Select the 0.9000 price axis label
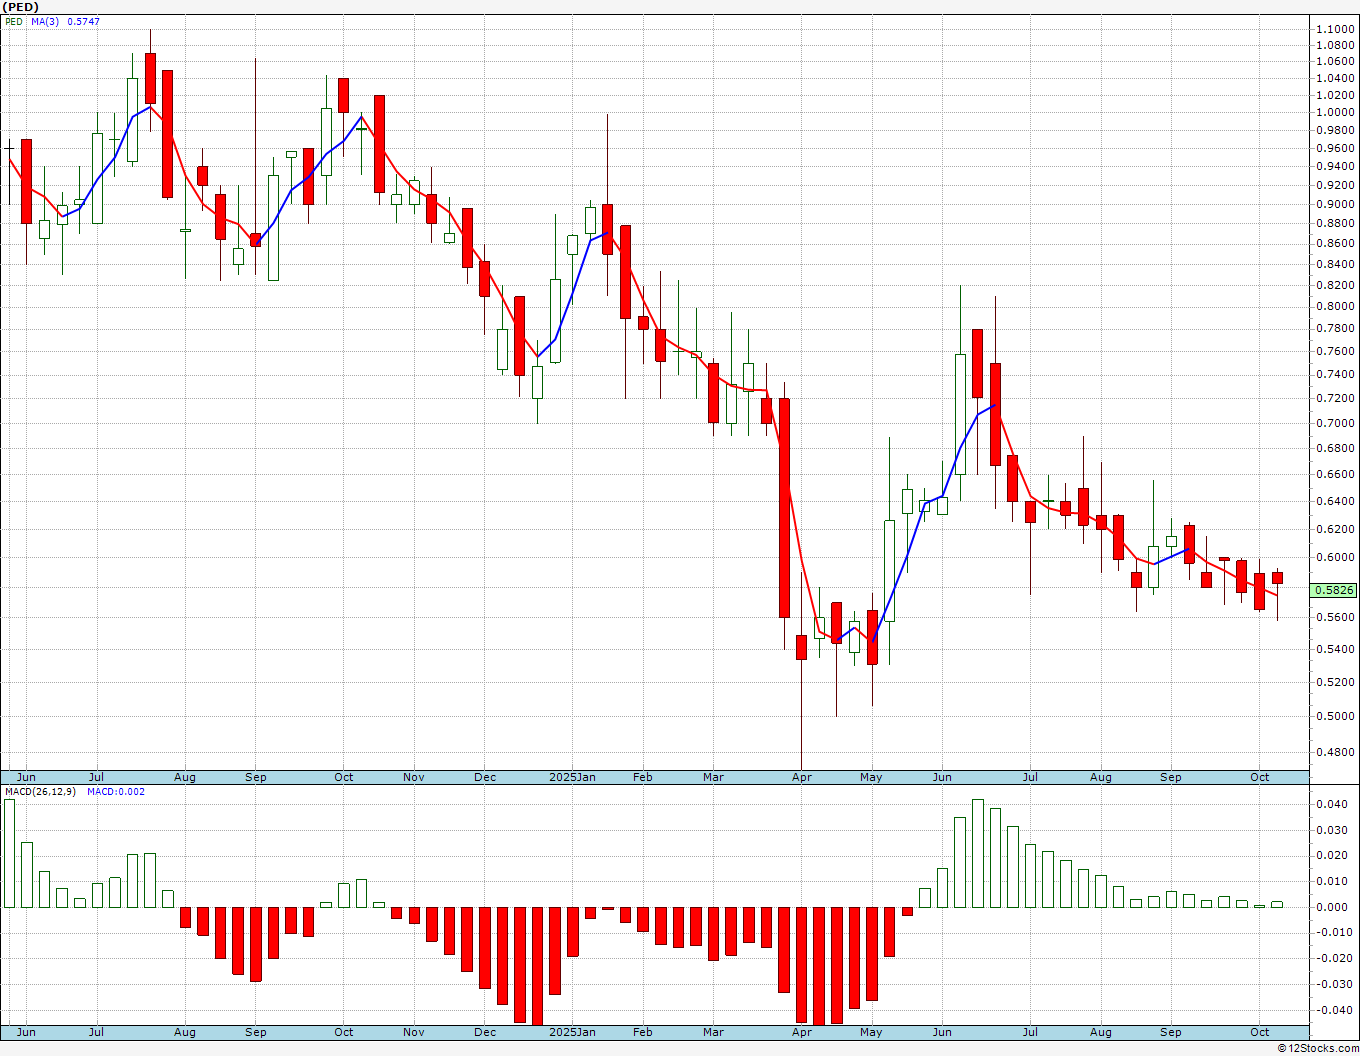Viewport: 1360px width, 1056px height. pyautogui.click(x=1336, y=204)
